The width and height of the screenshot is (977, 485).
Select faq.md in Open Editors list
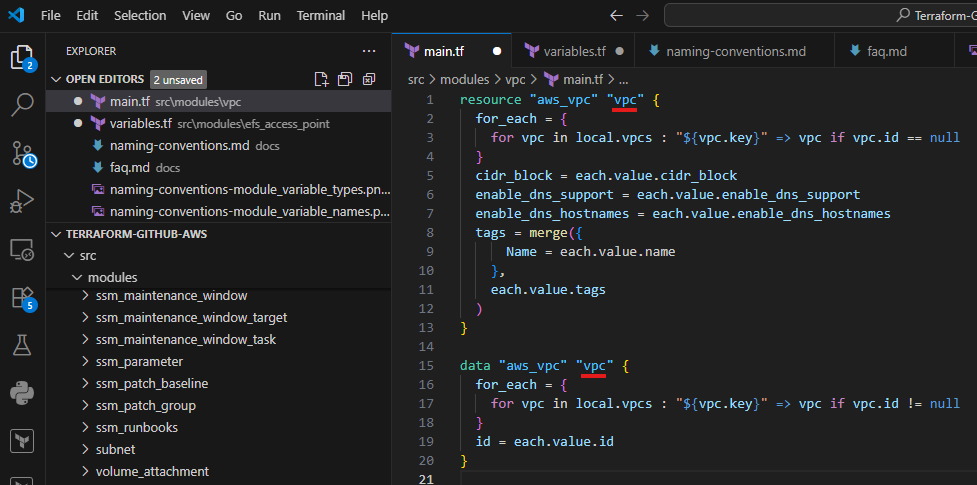(x=219, y=167)
